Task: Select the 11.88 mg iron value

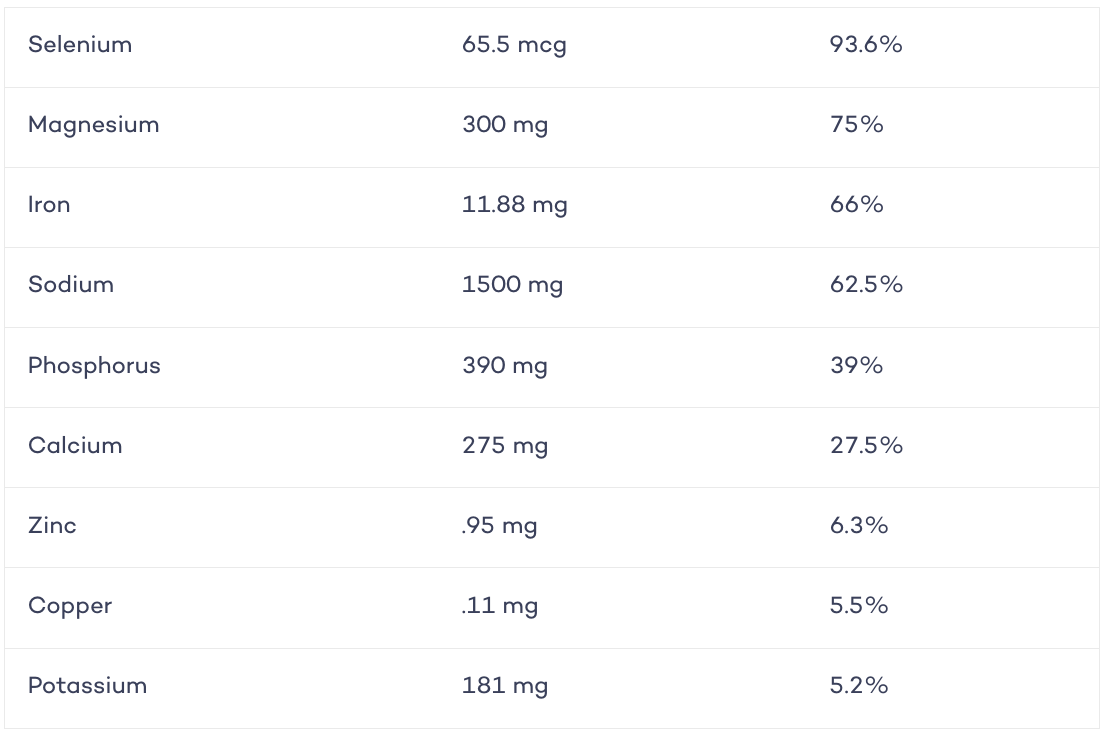Action: pyautogui.click(x=514, y=206)
